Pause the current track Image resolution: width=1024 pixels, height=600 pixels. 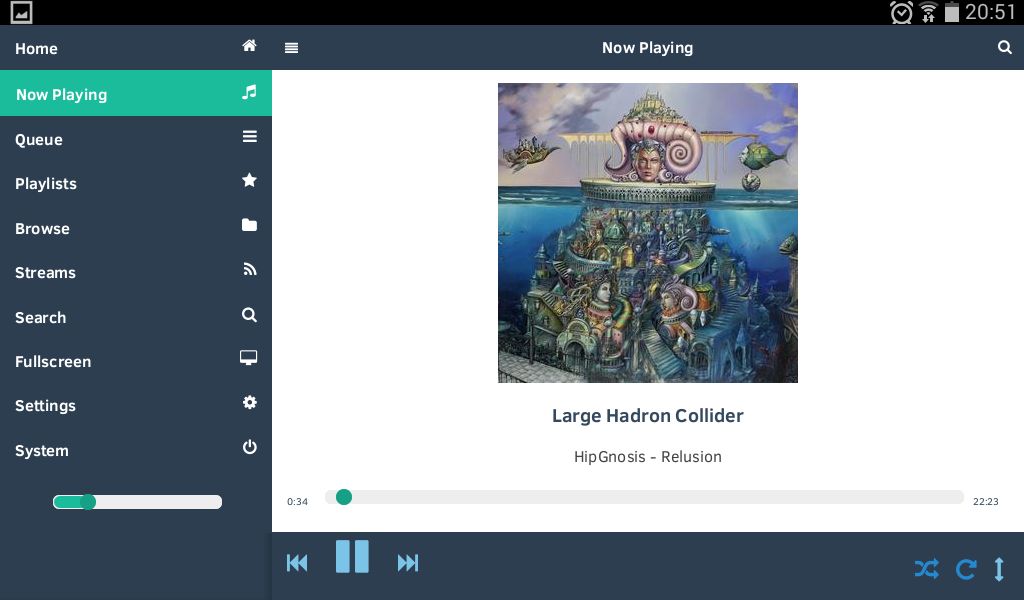(x=352, y=556)
